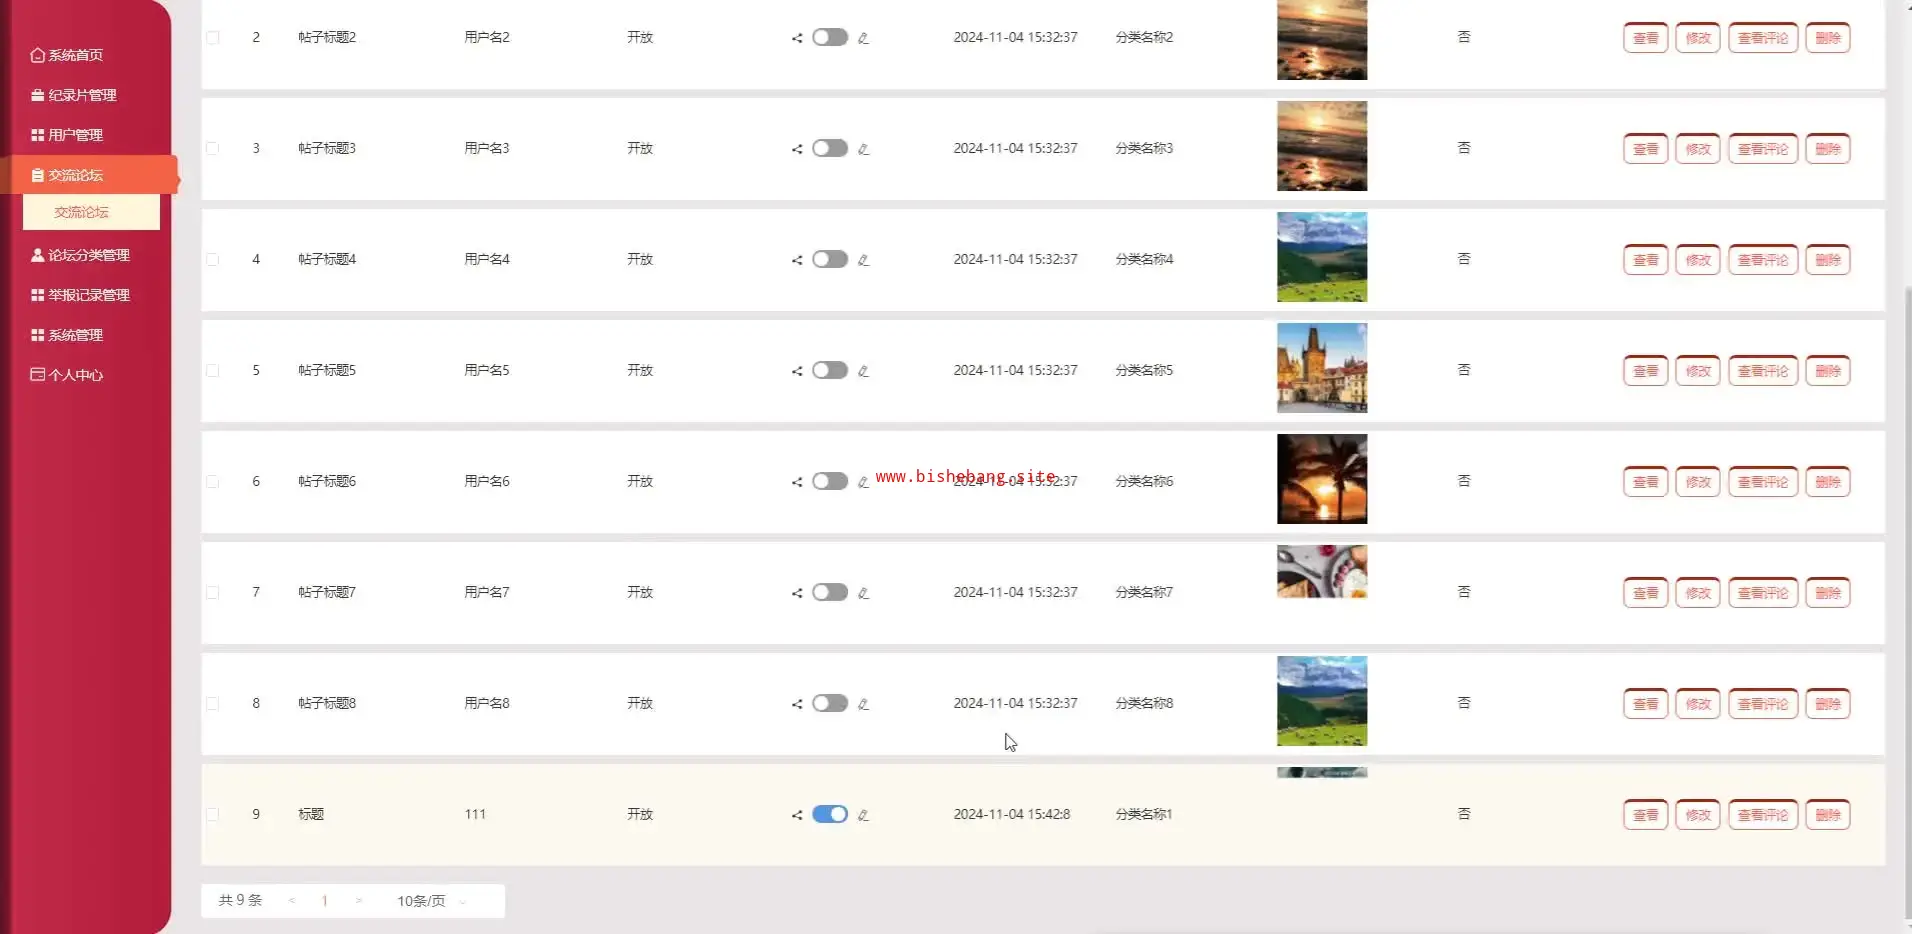This screenshot has width=1912, height=934.
Task: Click the pencil icon in row 帖子标题2
Action: (x=863, y=38)
